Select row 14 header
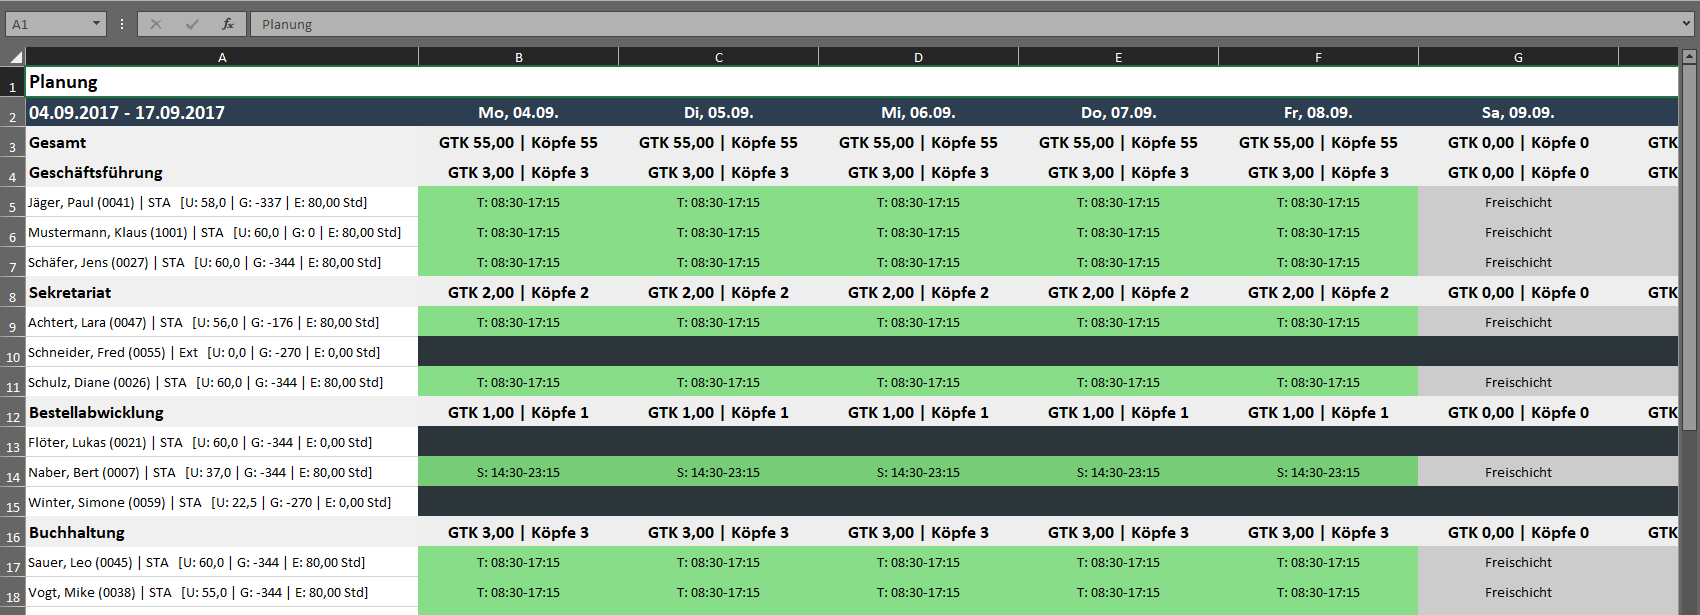The width and height of the screenshot is (1700, 615). coord(13,472)
